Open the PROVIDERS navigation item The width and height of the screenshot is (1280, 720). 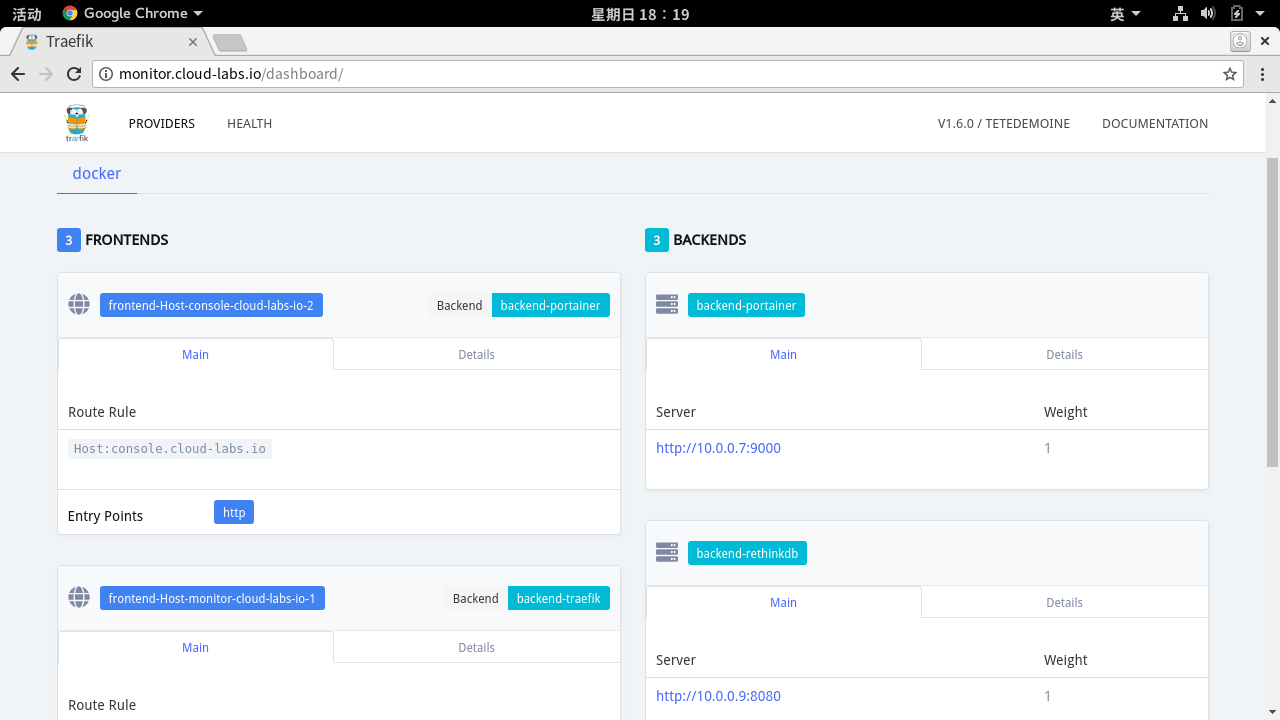pyautogui.click(x=162, y=124)
